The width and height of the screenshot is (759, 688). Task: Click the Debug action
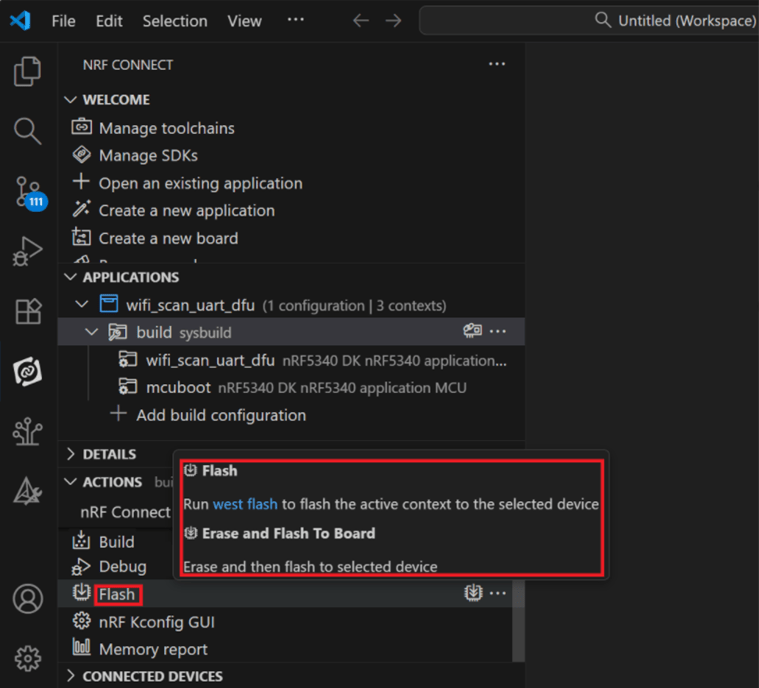122,566
